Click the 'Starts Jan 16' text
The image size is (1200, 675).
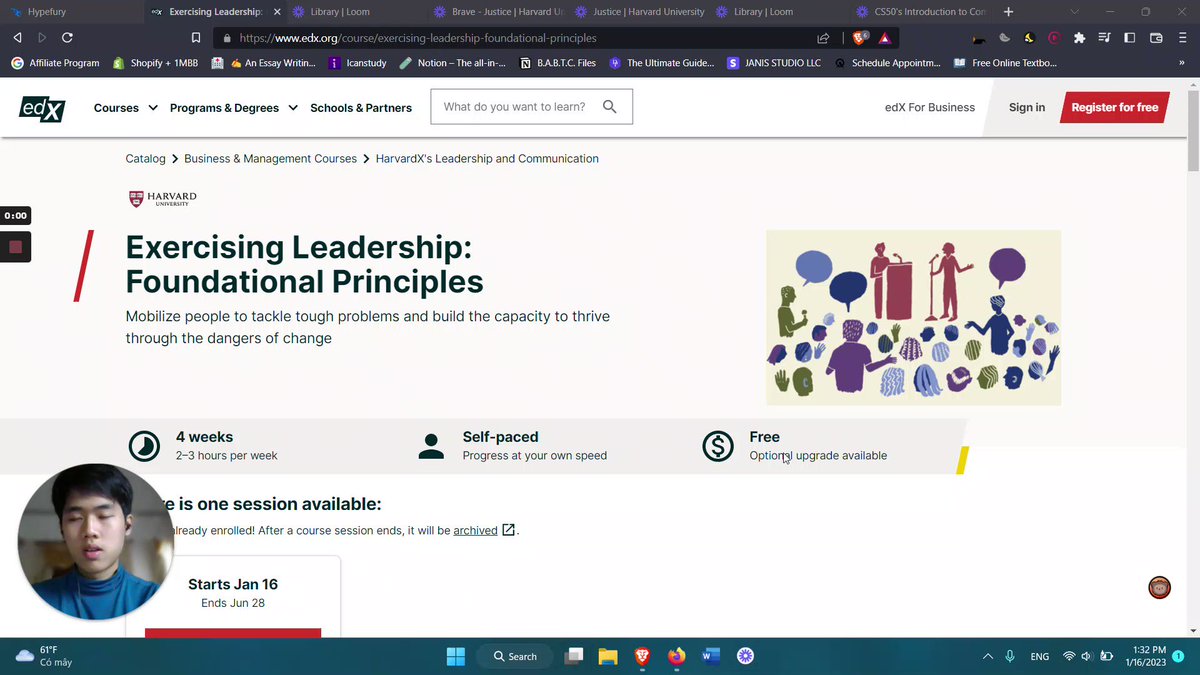point(233,584)
